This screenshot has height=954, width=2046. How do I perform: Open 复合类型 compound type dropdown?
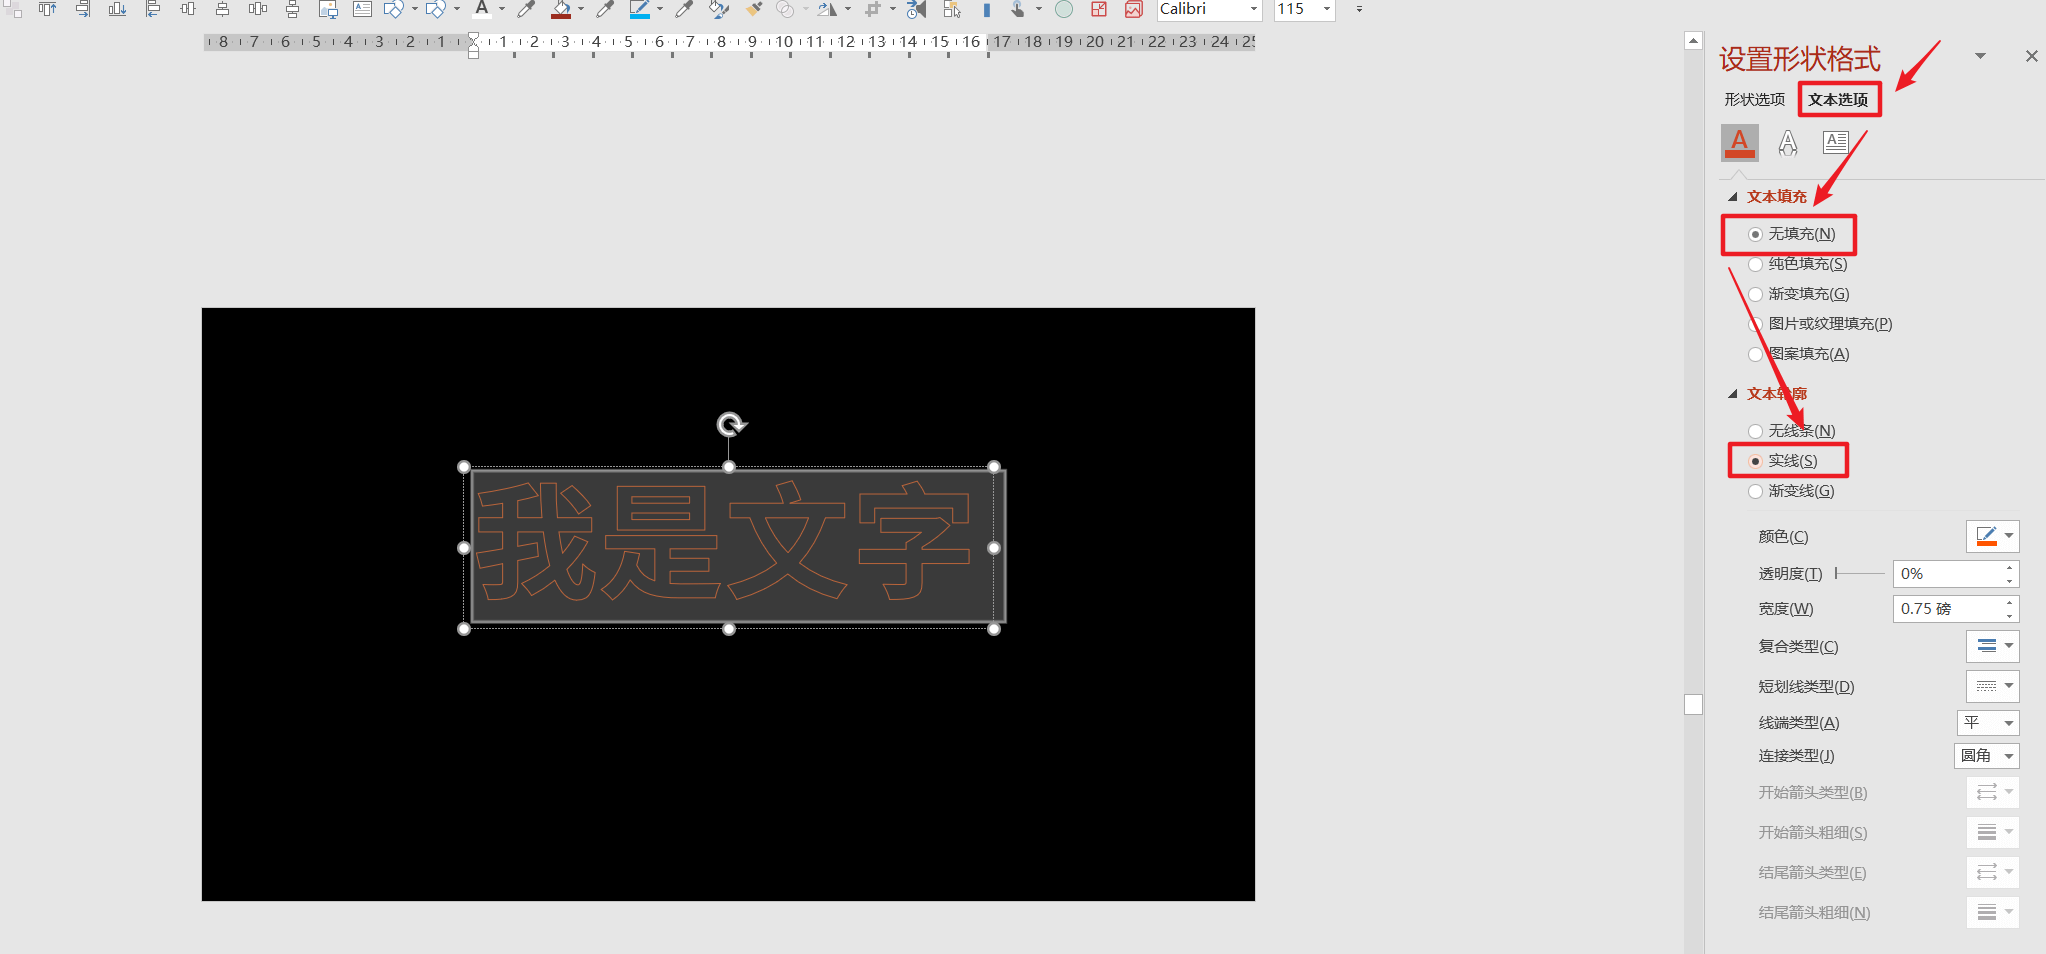tap(1993, 646)
